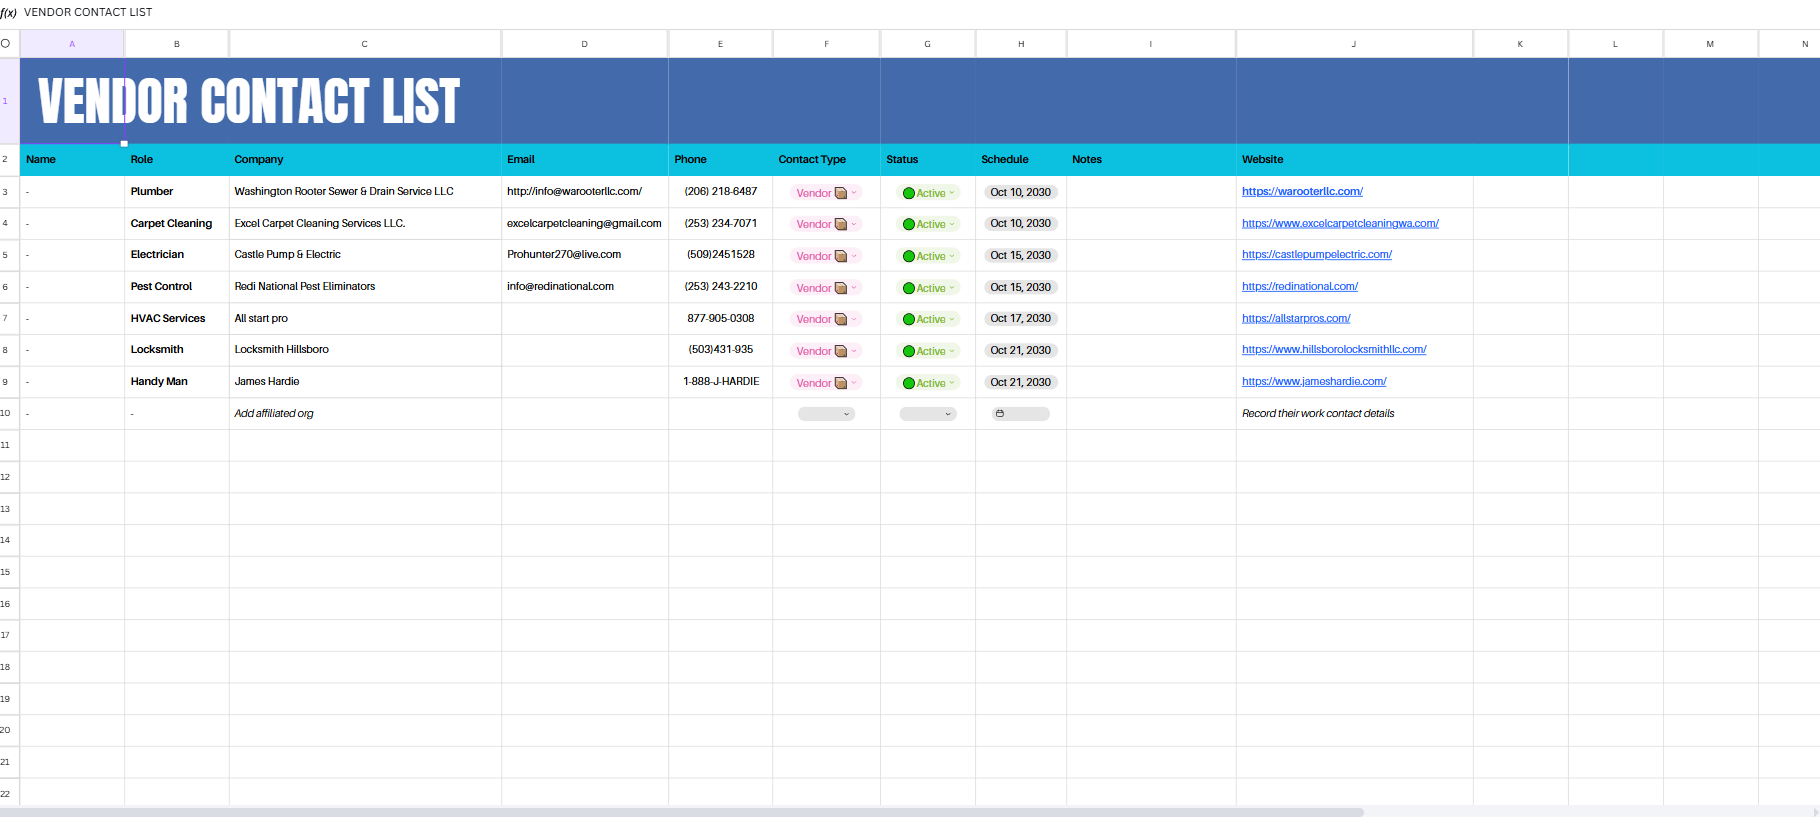Viewport: 1820px width, 817px height.
Task: Select the Redi National Pest Eliminators cell
Action: (365, 287)
